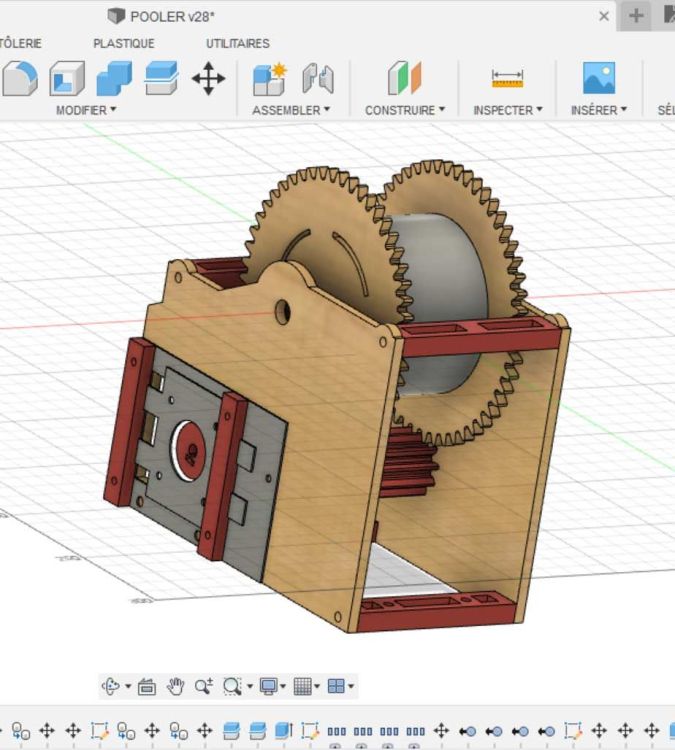Activate the Pan hand tool
Viewport: 675px width, 750px height.
pyautogui.click(x=176, y=686)
